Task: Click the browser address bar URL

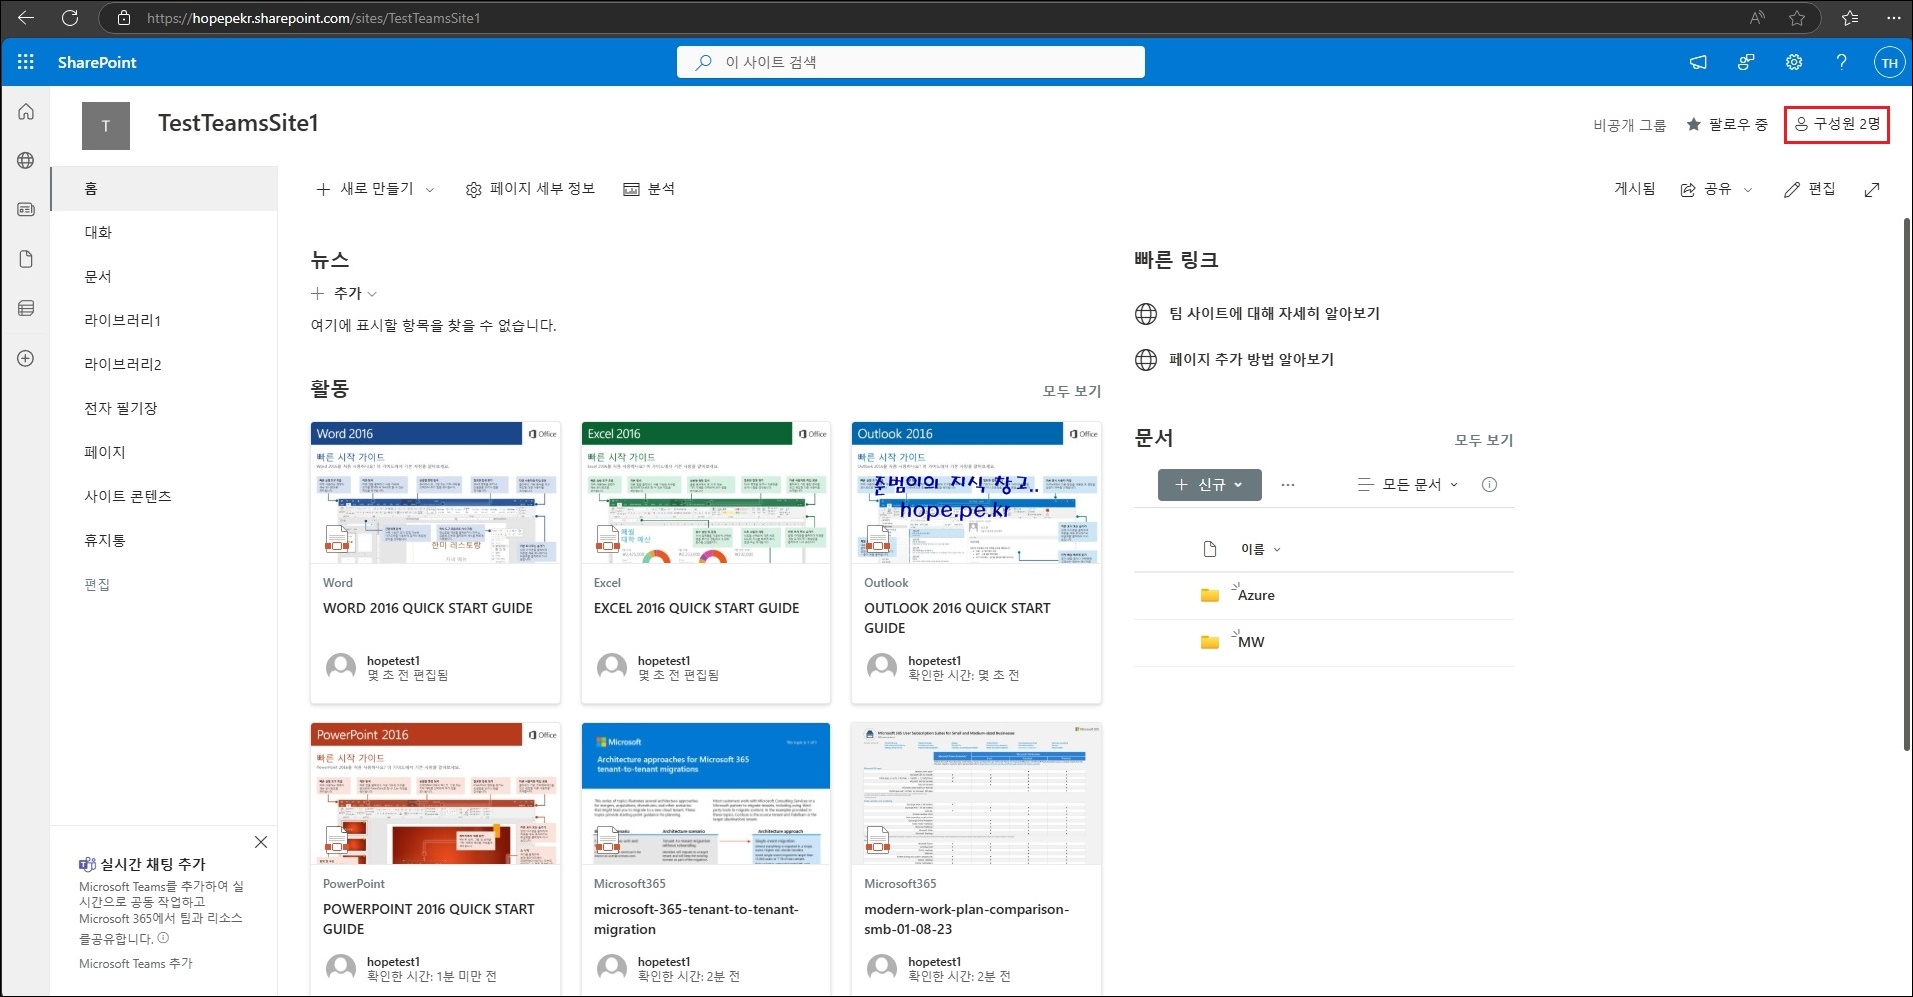Action: [314, 18]
